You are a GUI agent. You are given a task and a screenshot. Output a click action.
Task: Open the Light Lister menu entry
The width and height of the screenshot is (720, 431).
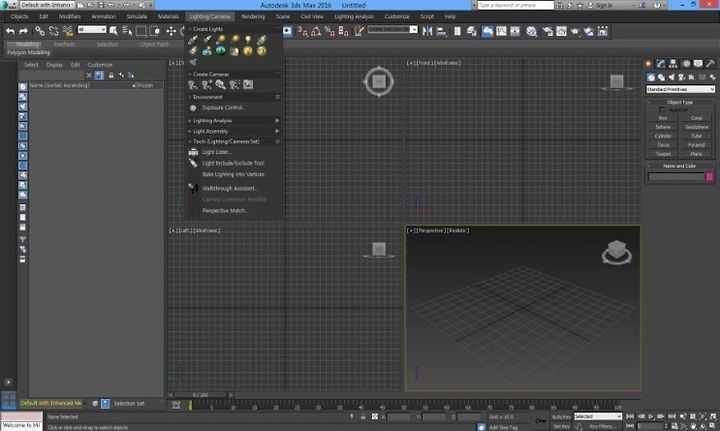[217, 152]
